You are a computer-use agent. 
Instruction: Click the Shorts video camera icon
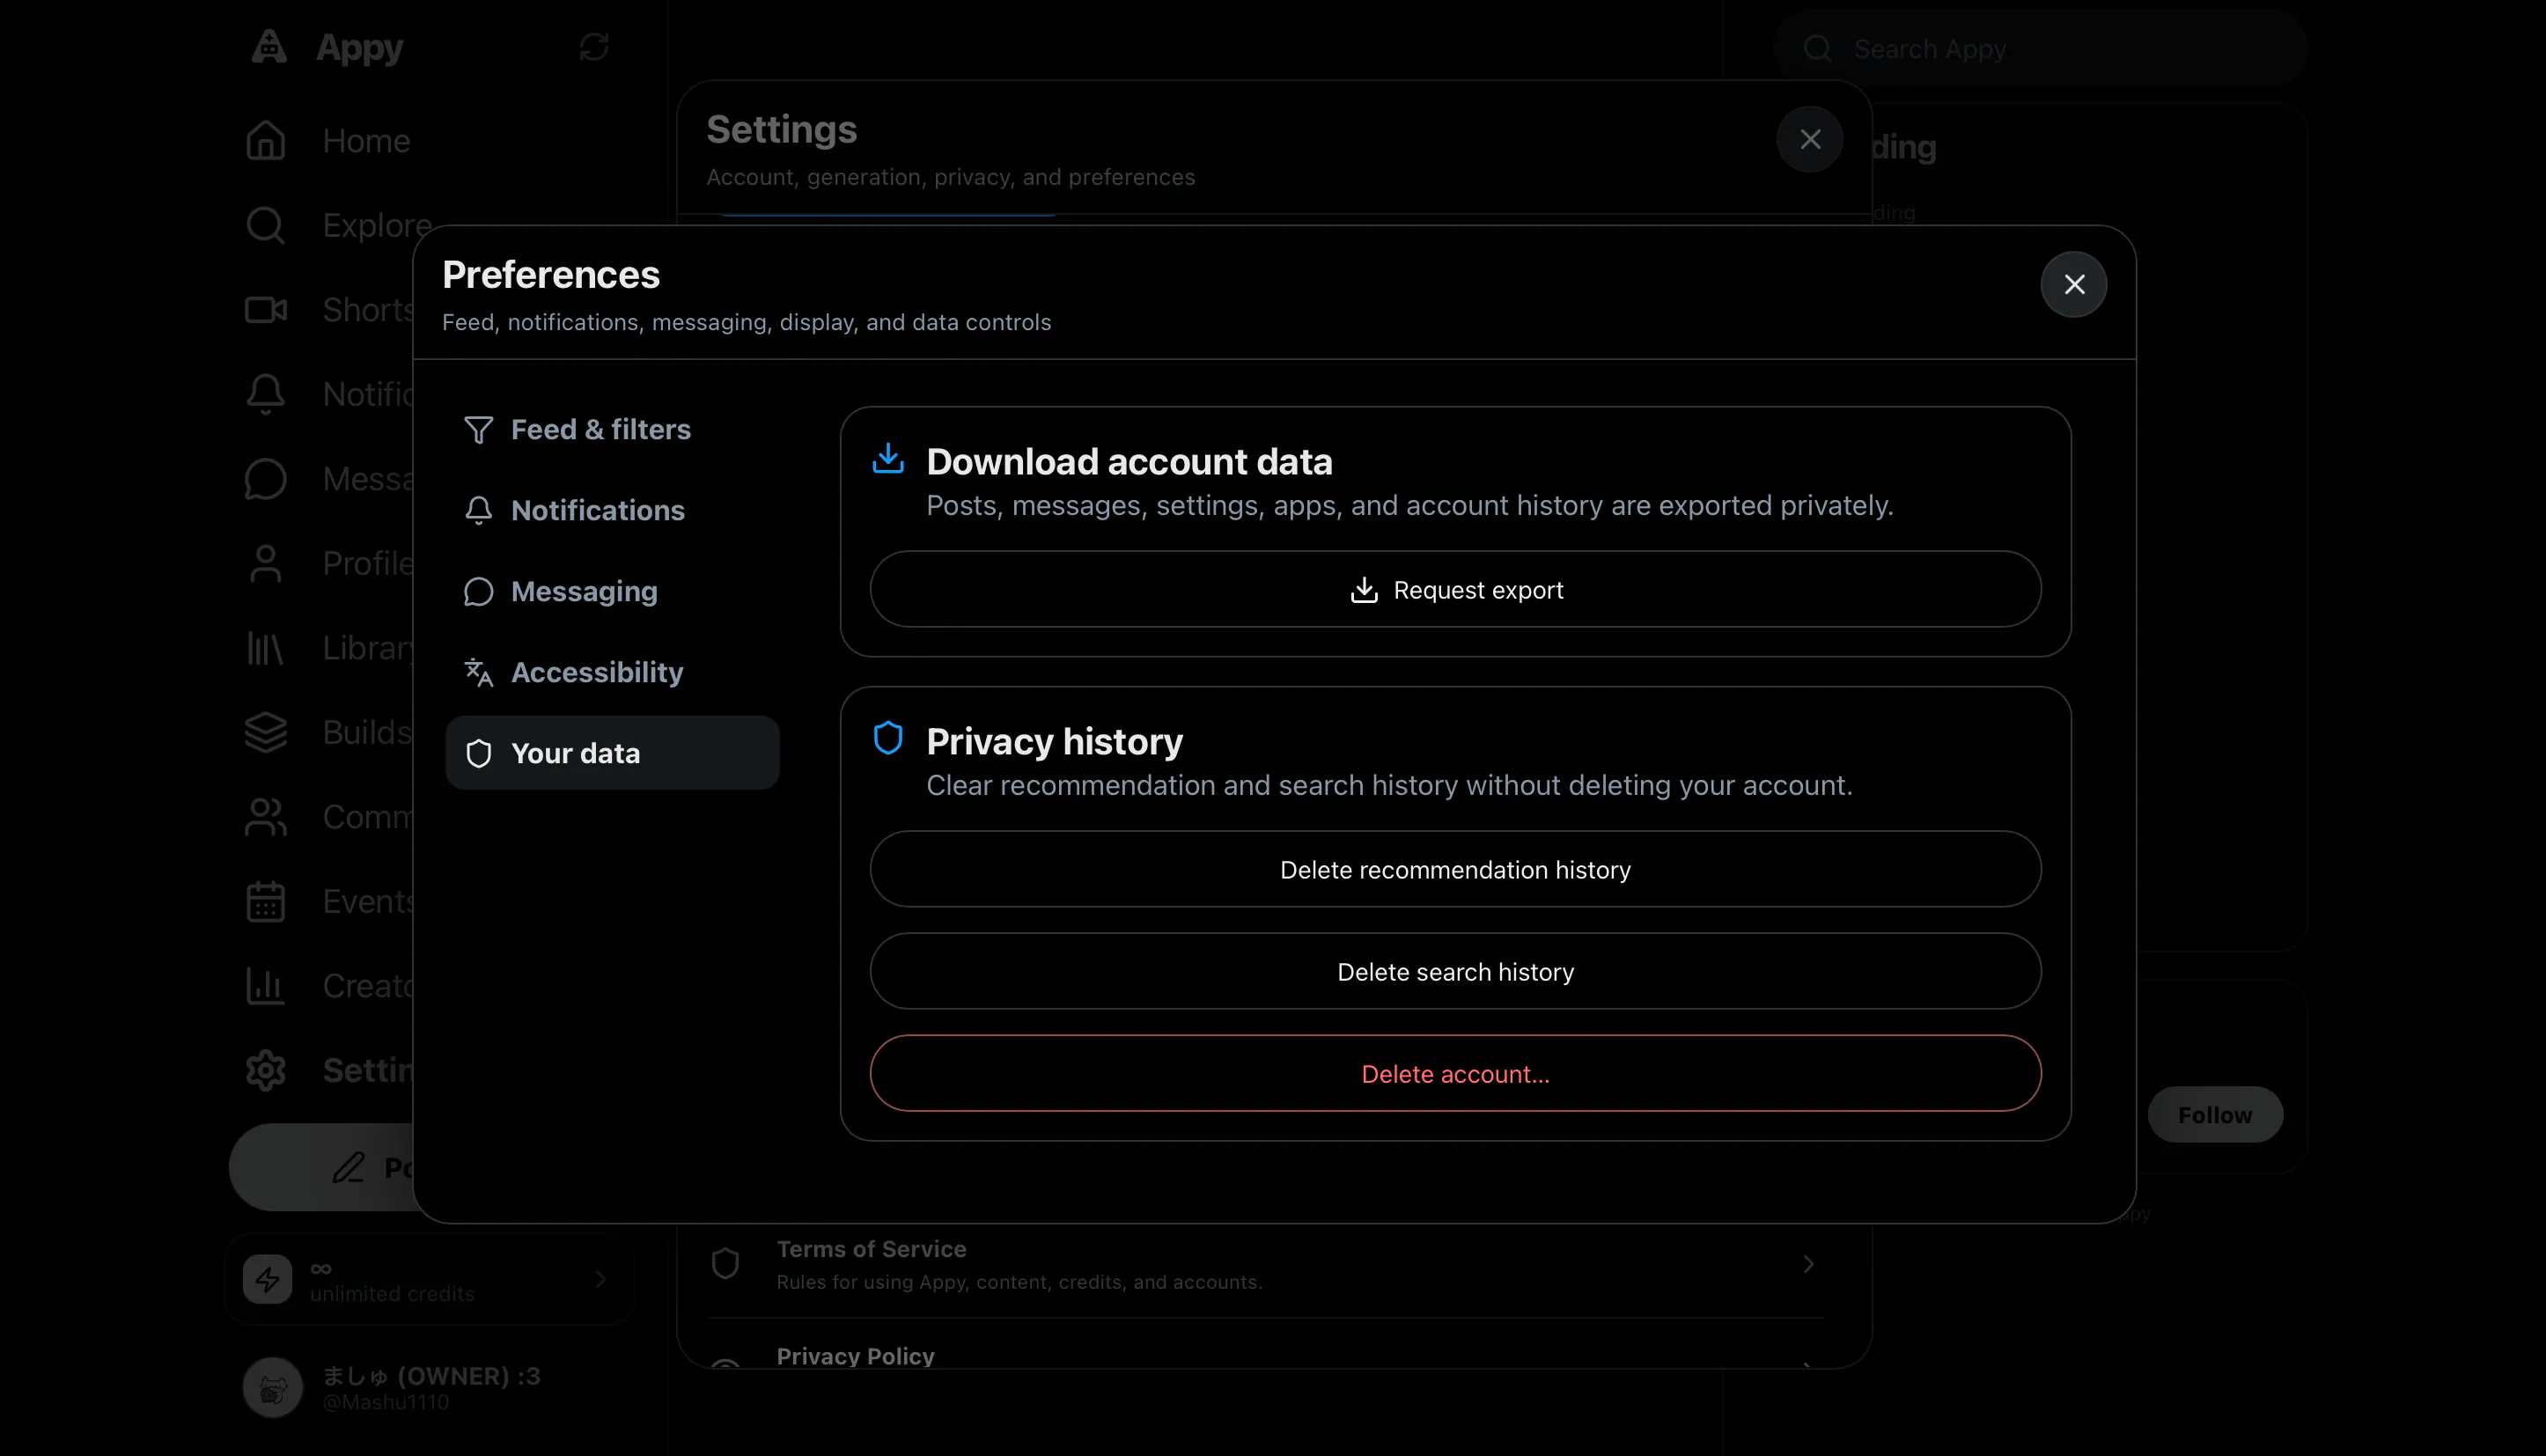266,310
